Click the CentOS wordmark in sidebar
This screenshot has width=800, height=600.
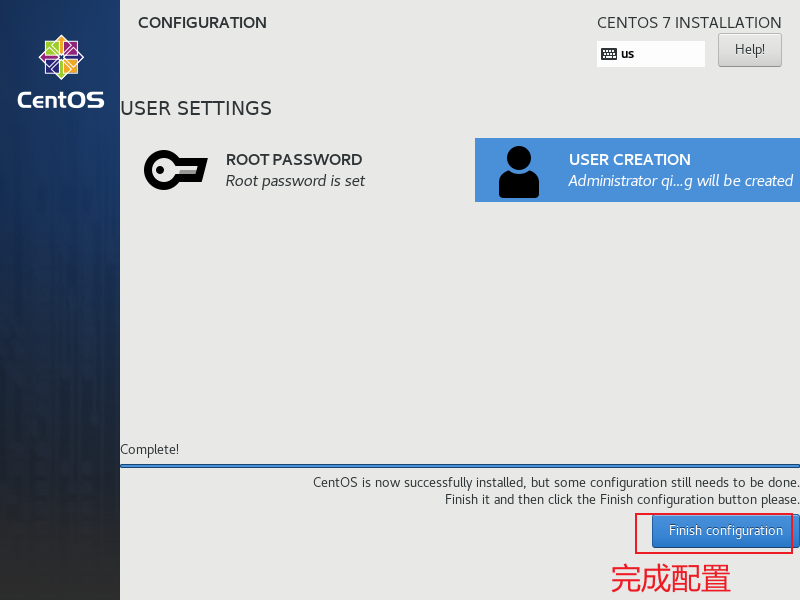(x=61, y=100)
